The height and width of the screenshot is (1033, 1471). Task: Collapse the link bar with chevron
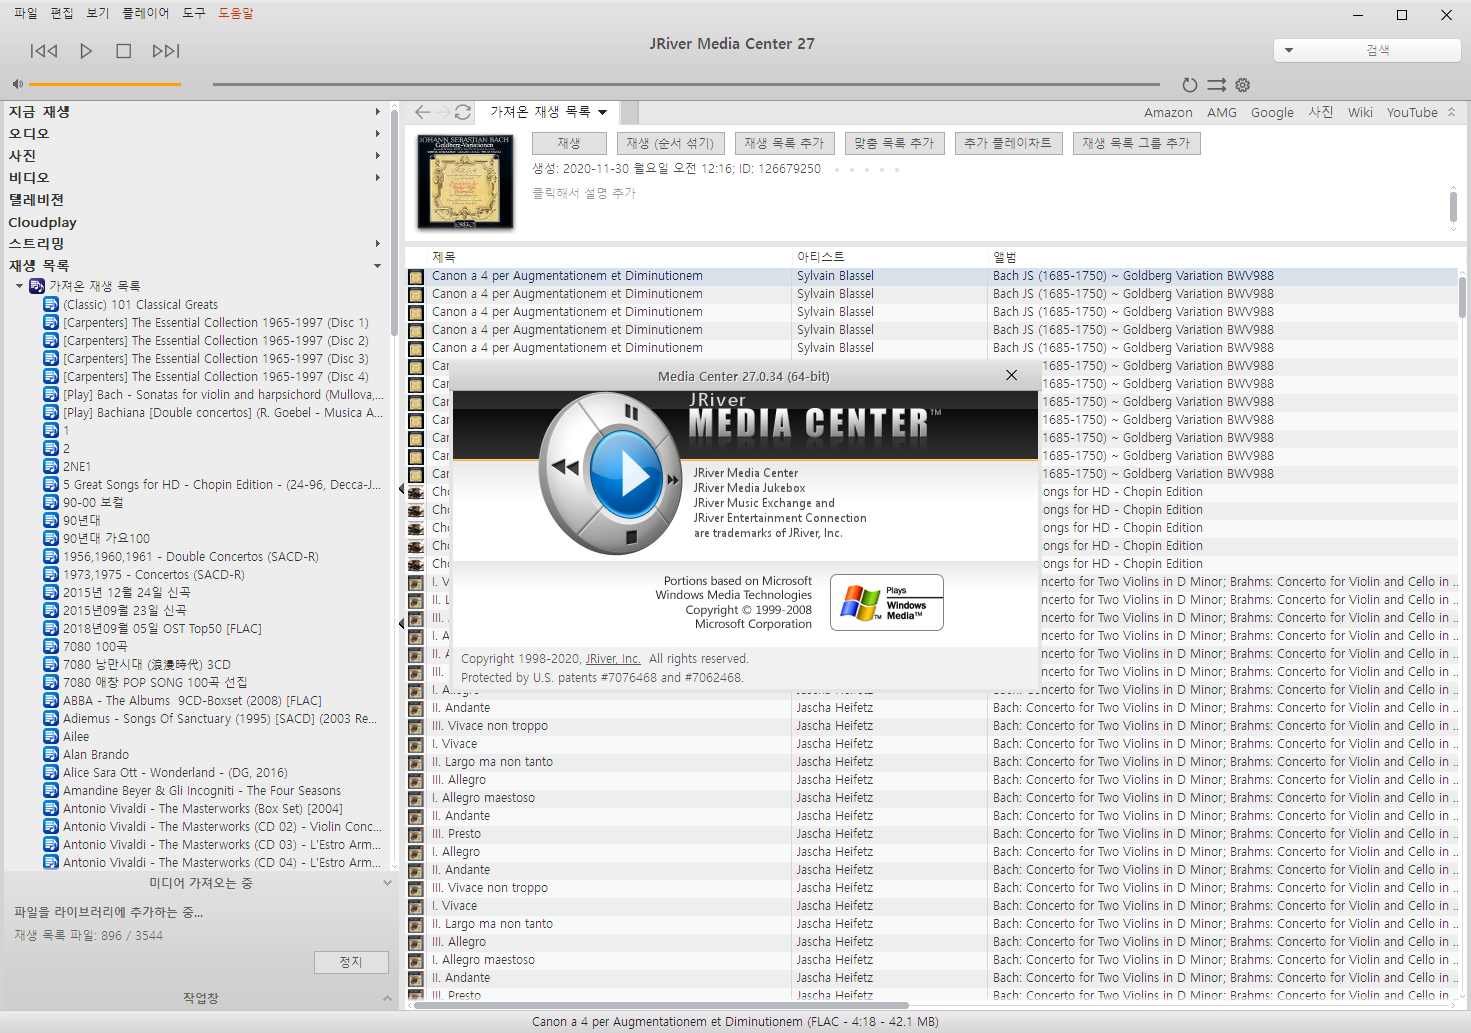click(1452, 112)
